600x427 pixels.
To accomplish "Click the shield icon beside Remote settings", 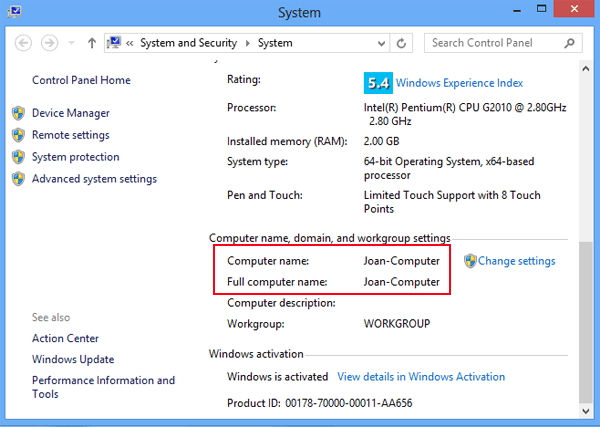I will pyautogui.click(x=18, y=135).
